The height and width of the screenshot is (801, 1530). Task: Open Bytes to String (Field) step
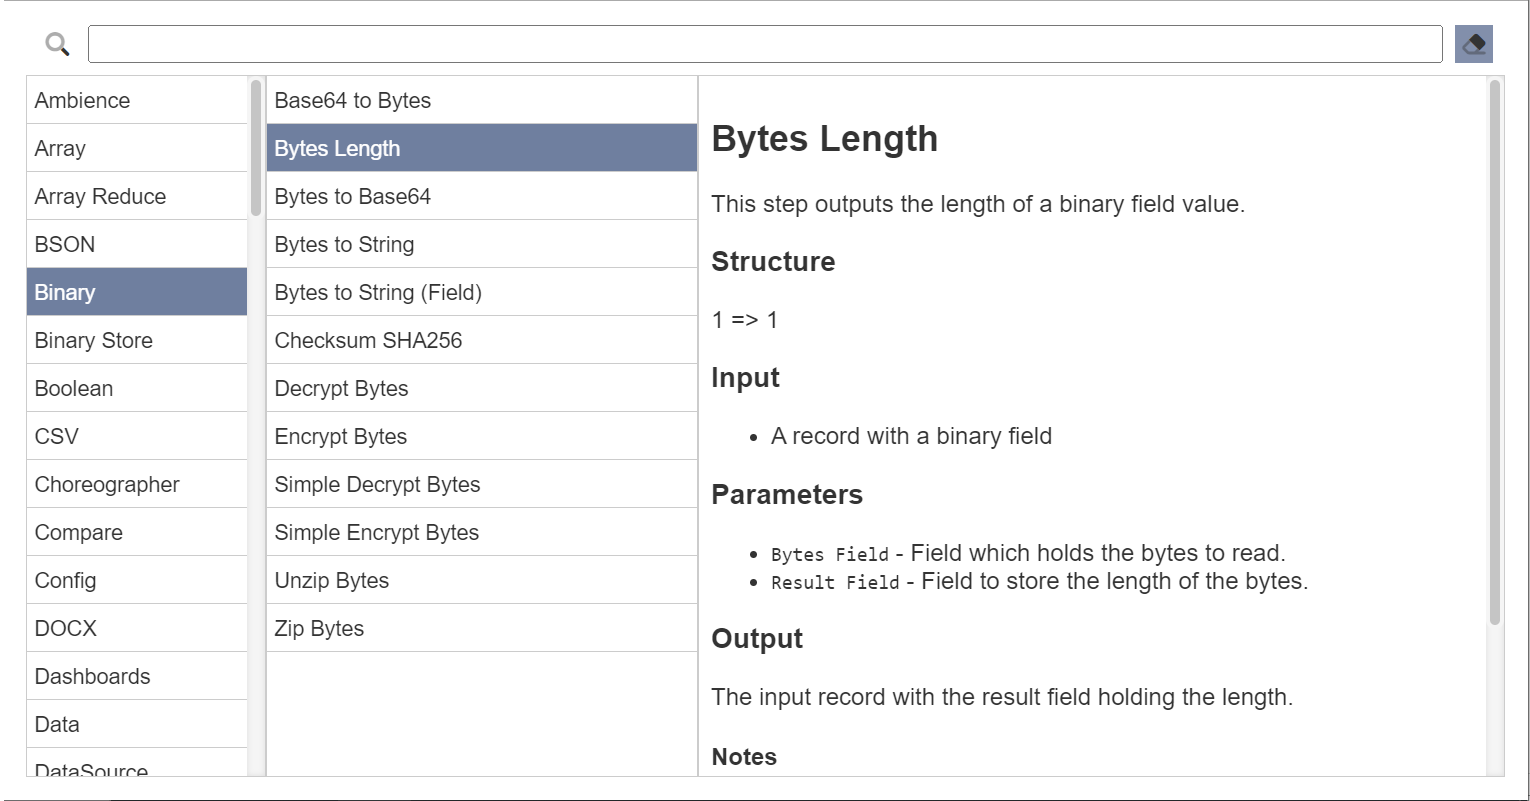coord(482,292)
